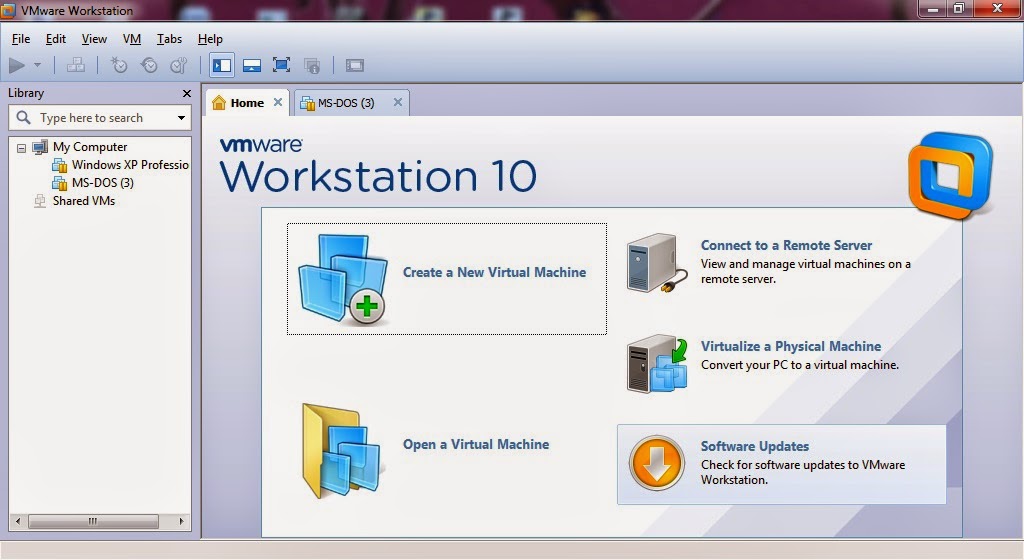Click the magnifier icon in Library search

point(24,117)
